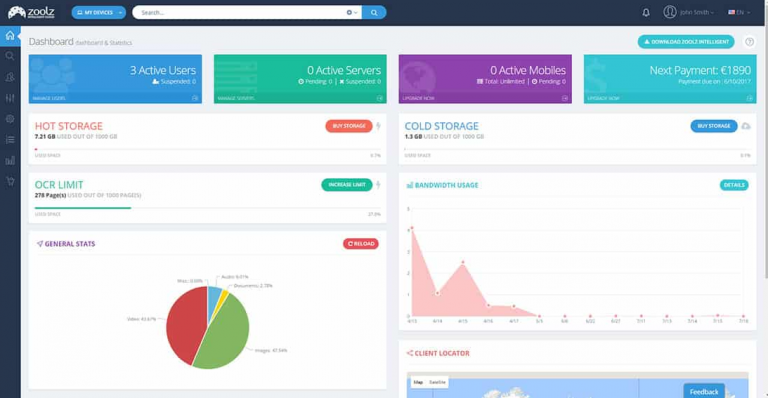Switch the client map to Map view
Image resolution: width=768 pixels, height=398 pixels.
(418, 382)
